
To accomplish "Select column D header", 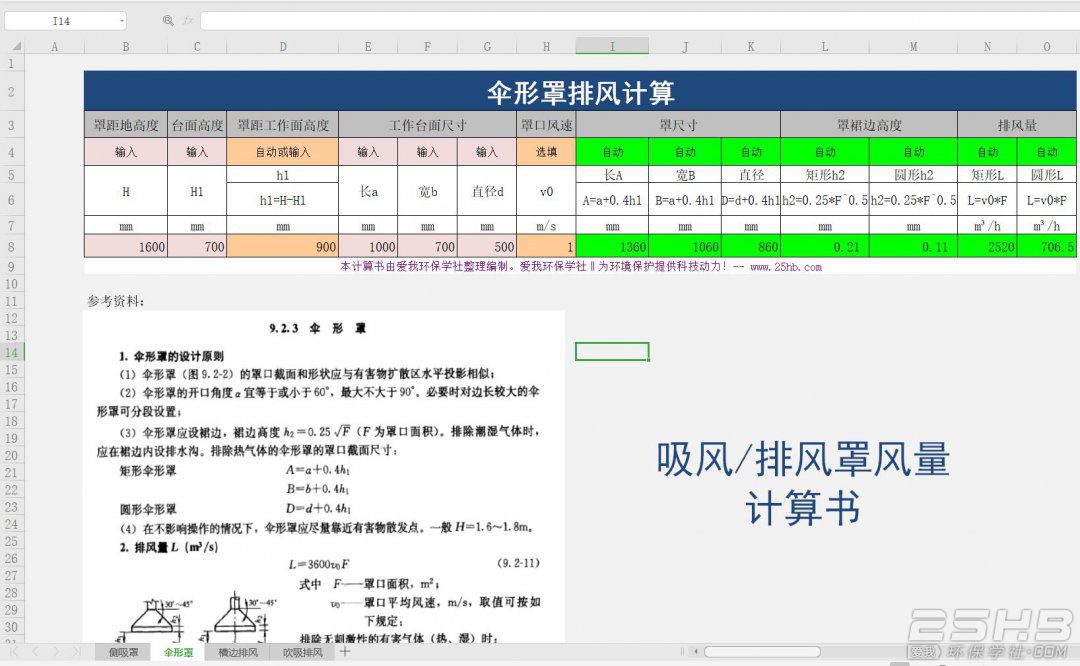I will coord(282,47).
